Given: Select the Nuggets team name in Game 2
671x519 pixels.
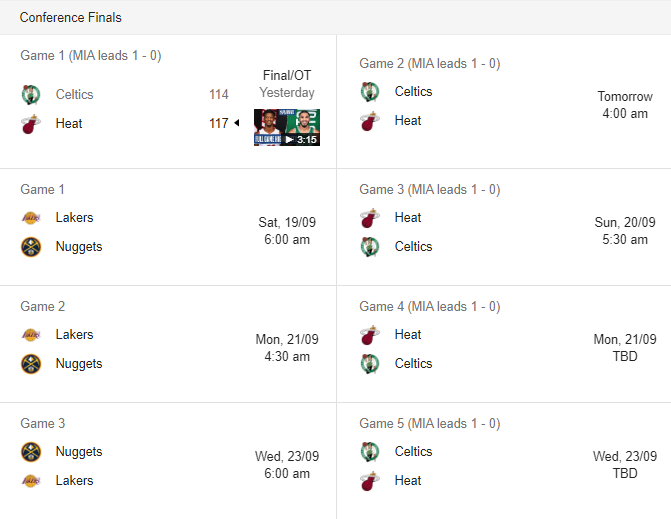Looking at the screenshot, I should click(x=79, y=364).
